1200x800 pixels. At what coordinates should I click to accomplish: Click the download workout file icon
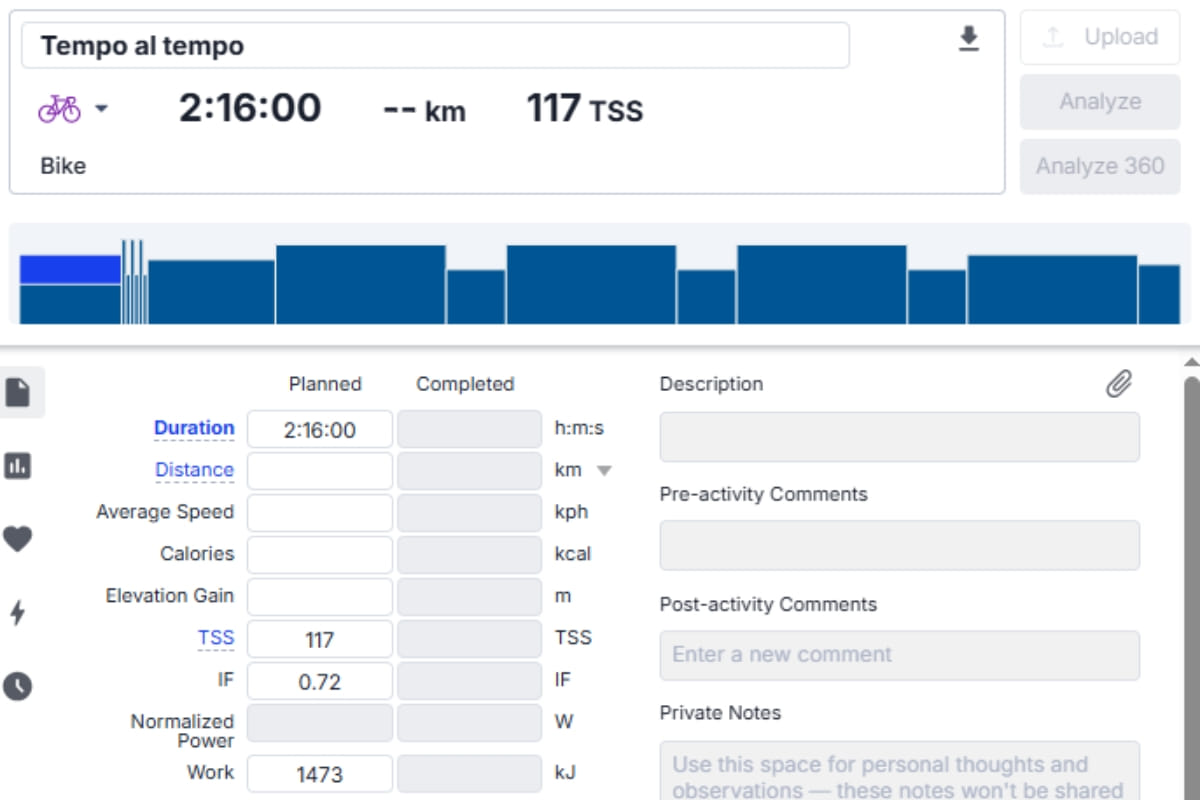(968, 39)
